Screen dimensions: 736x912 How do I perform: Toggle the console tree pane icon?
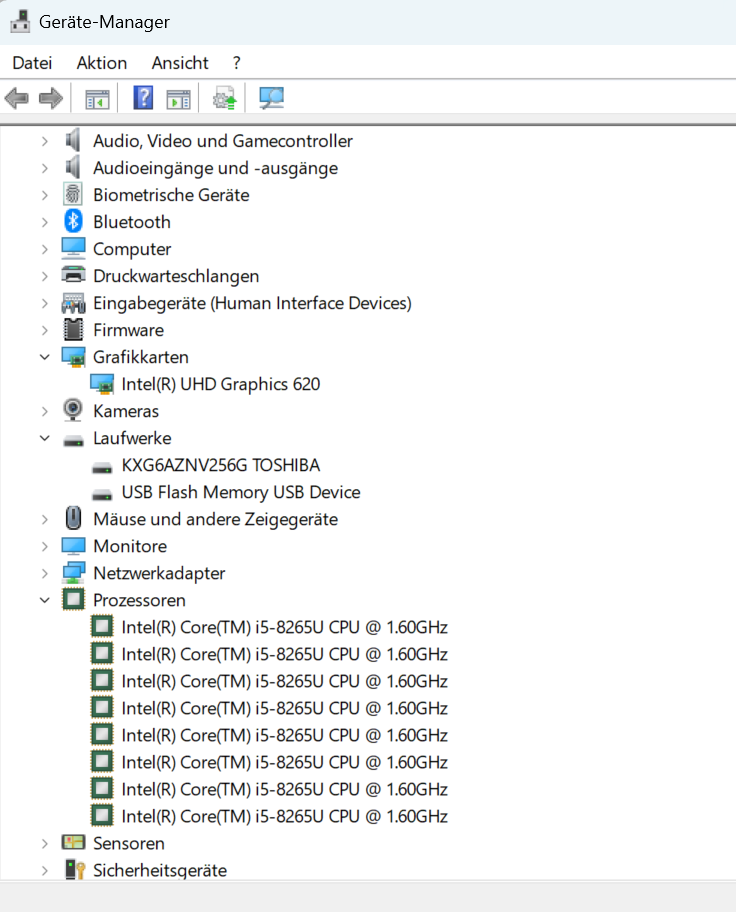point(97,99)
